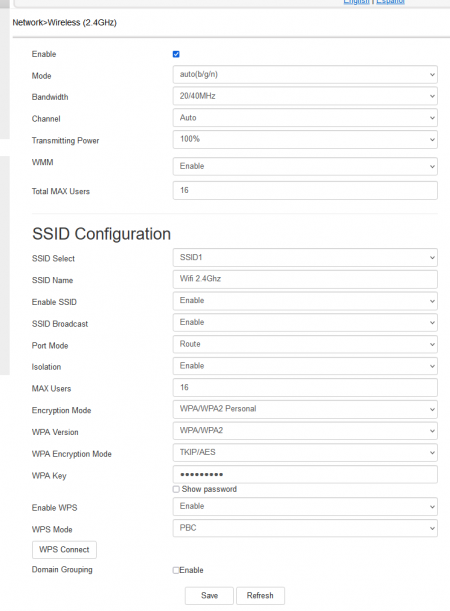
Task: Click the SSID Name input field
Action: pyautogui.click(x=305, y=279)
